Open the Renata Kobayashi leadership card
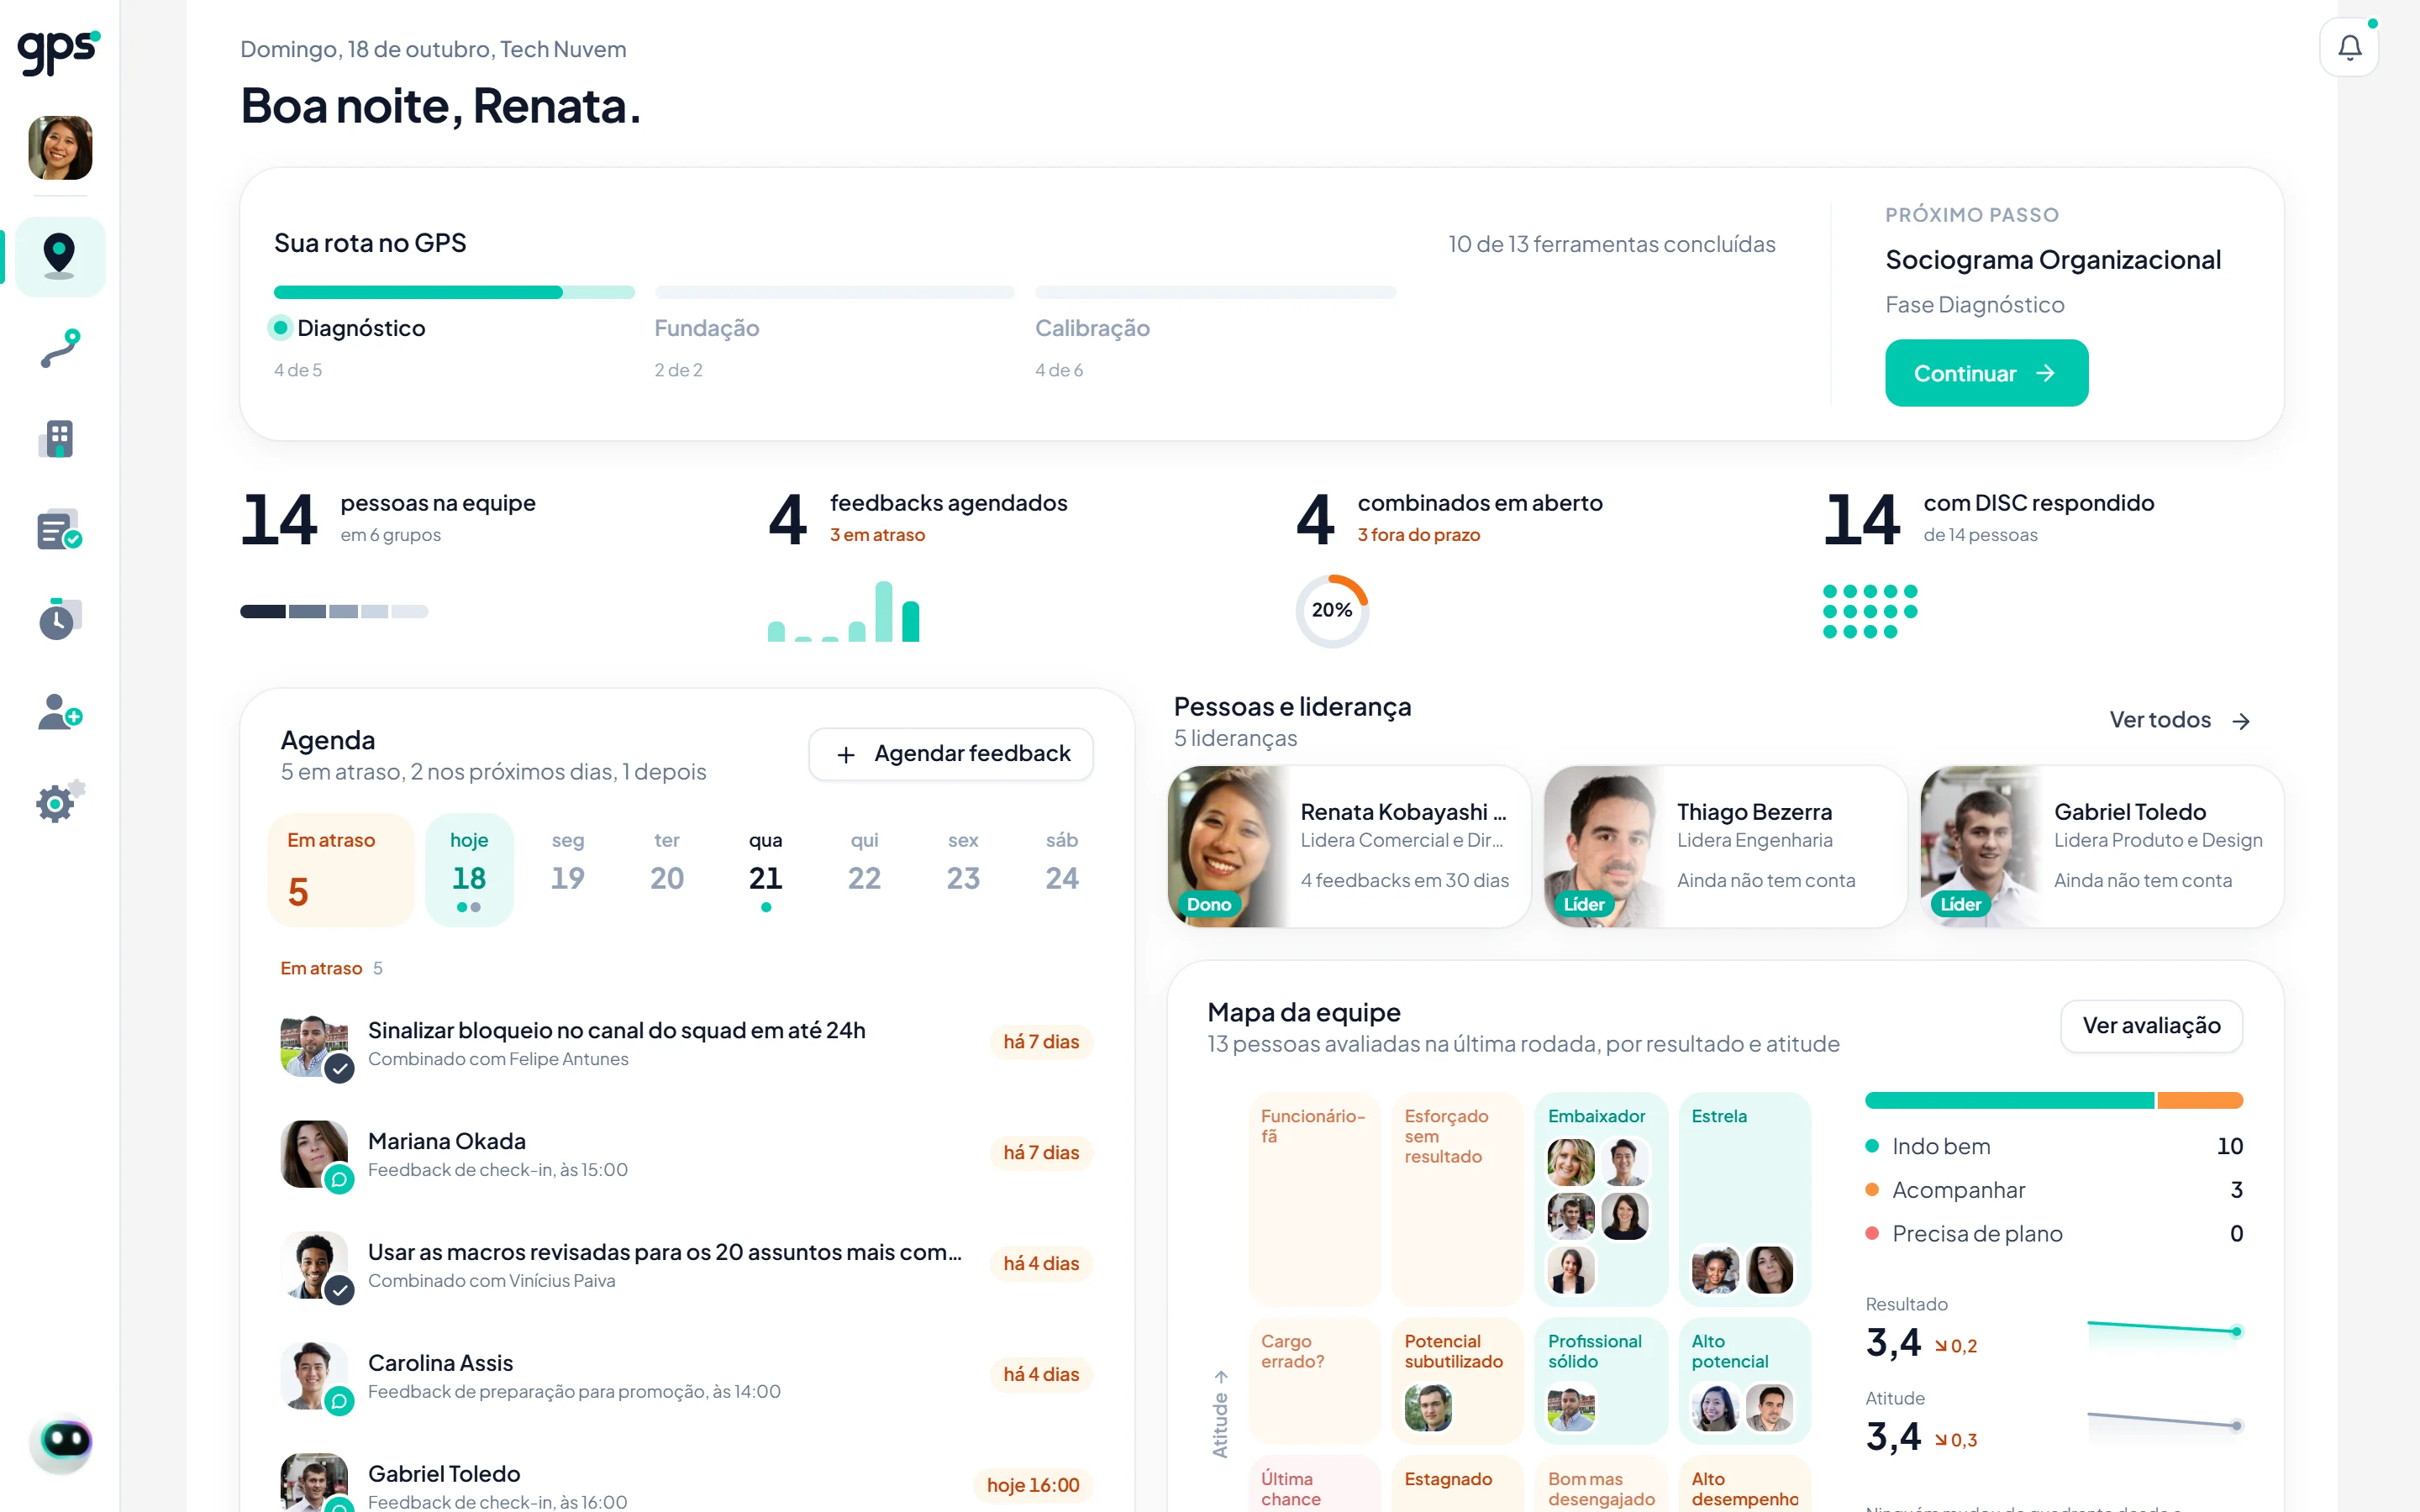 pos(1349,847)
